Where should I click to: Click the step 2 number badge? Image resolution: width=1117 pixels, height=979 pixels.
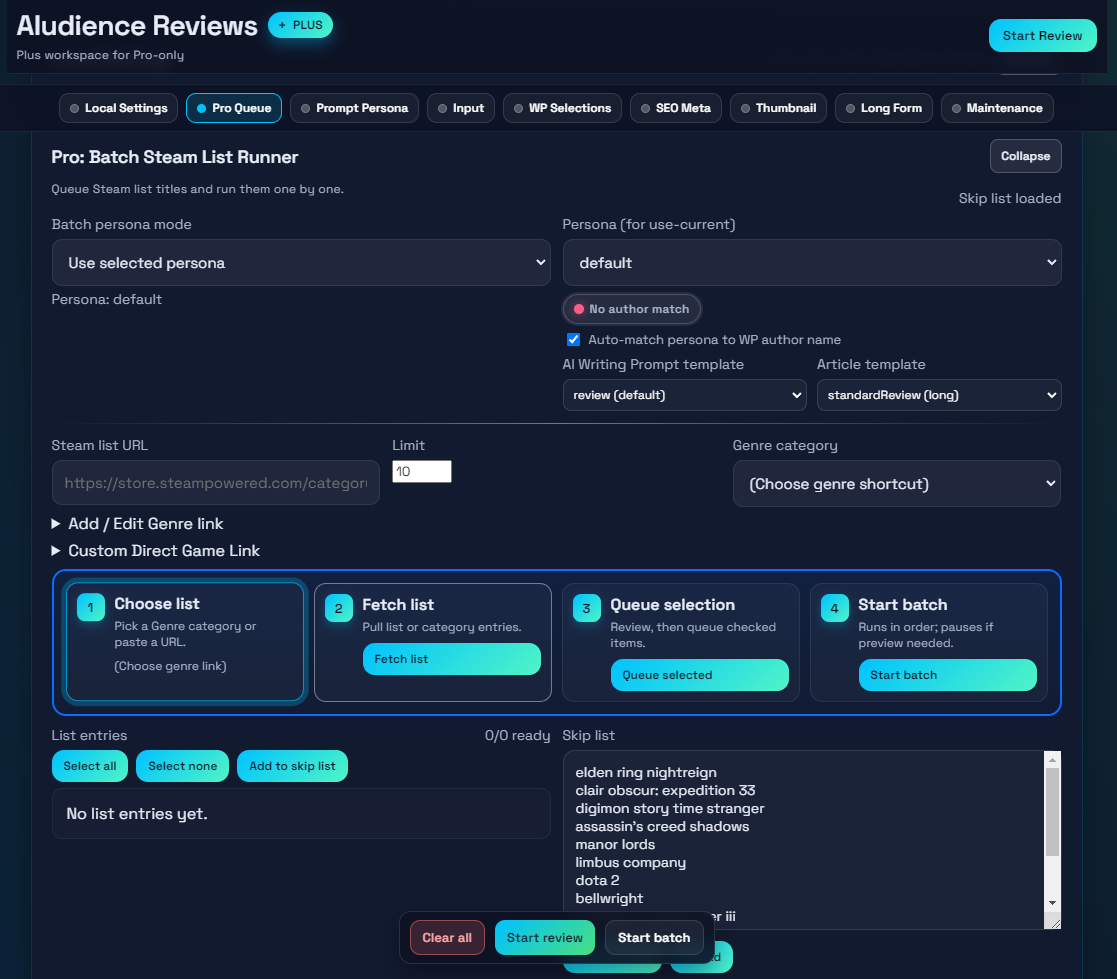click(x=339, y=608)
